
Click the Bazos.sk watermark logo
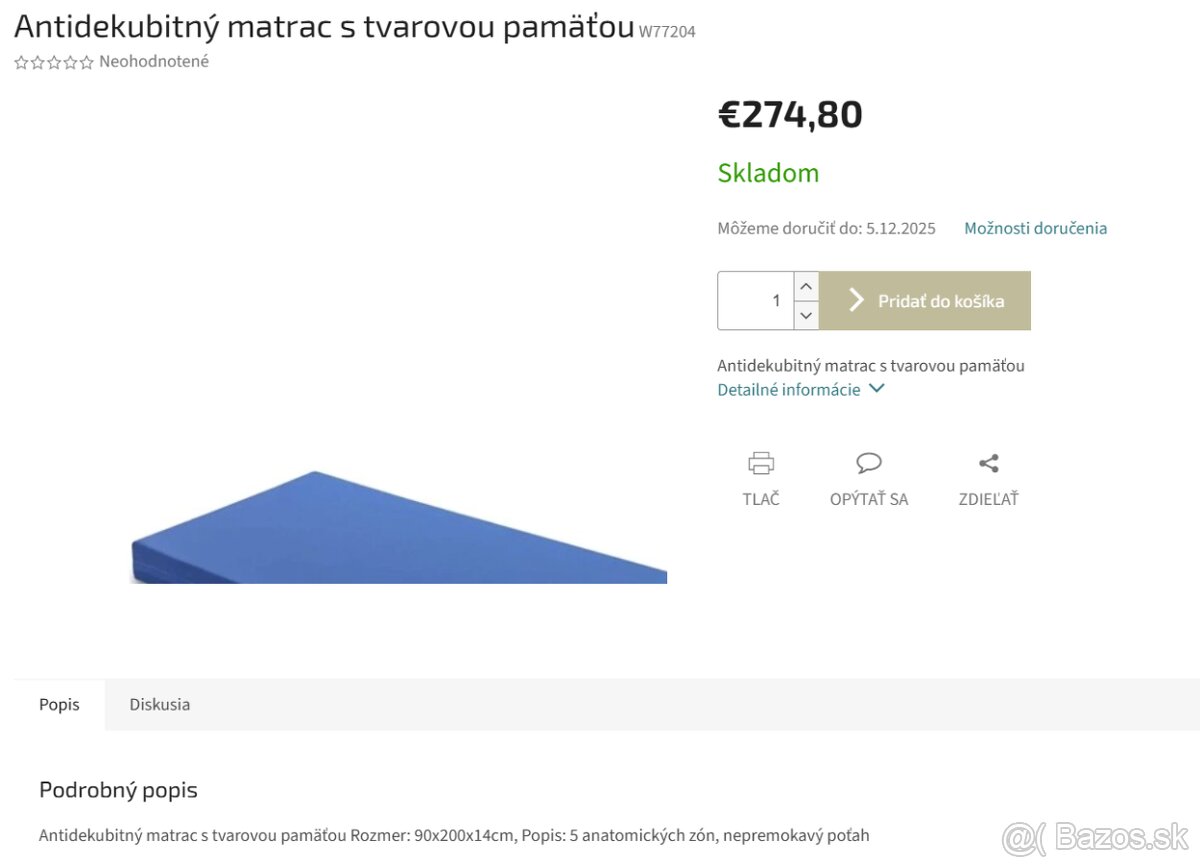[x=1095, y=836]
